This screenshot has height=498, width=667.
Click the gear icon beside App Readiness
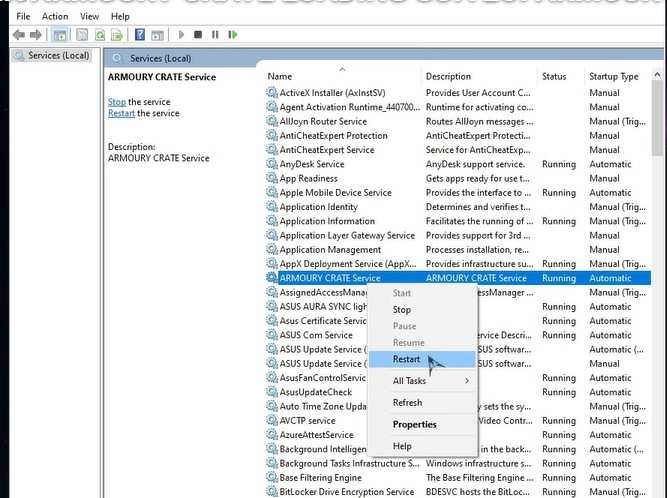tap(272, 178)
